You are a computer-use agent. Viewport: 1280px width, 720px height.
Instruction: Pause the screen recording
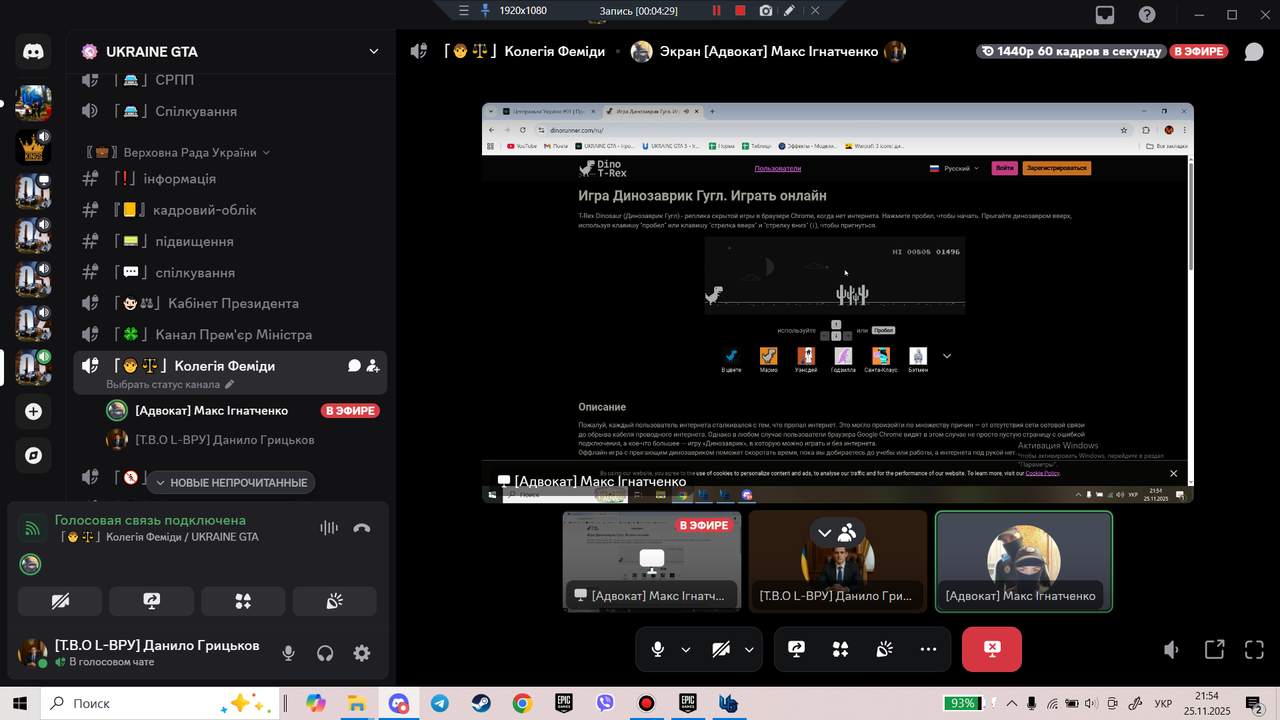pyautogui.click(x=716, y=11)
